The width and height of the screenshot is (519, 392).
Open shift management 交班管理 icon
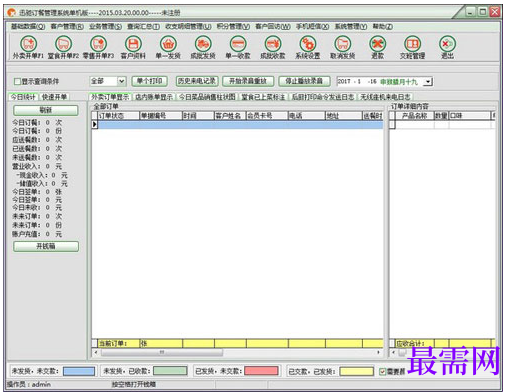tap(412, 44)
